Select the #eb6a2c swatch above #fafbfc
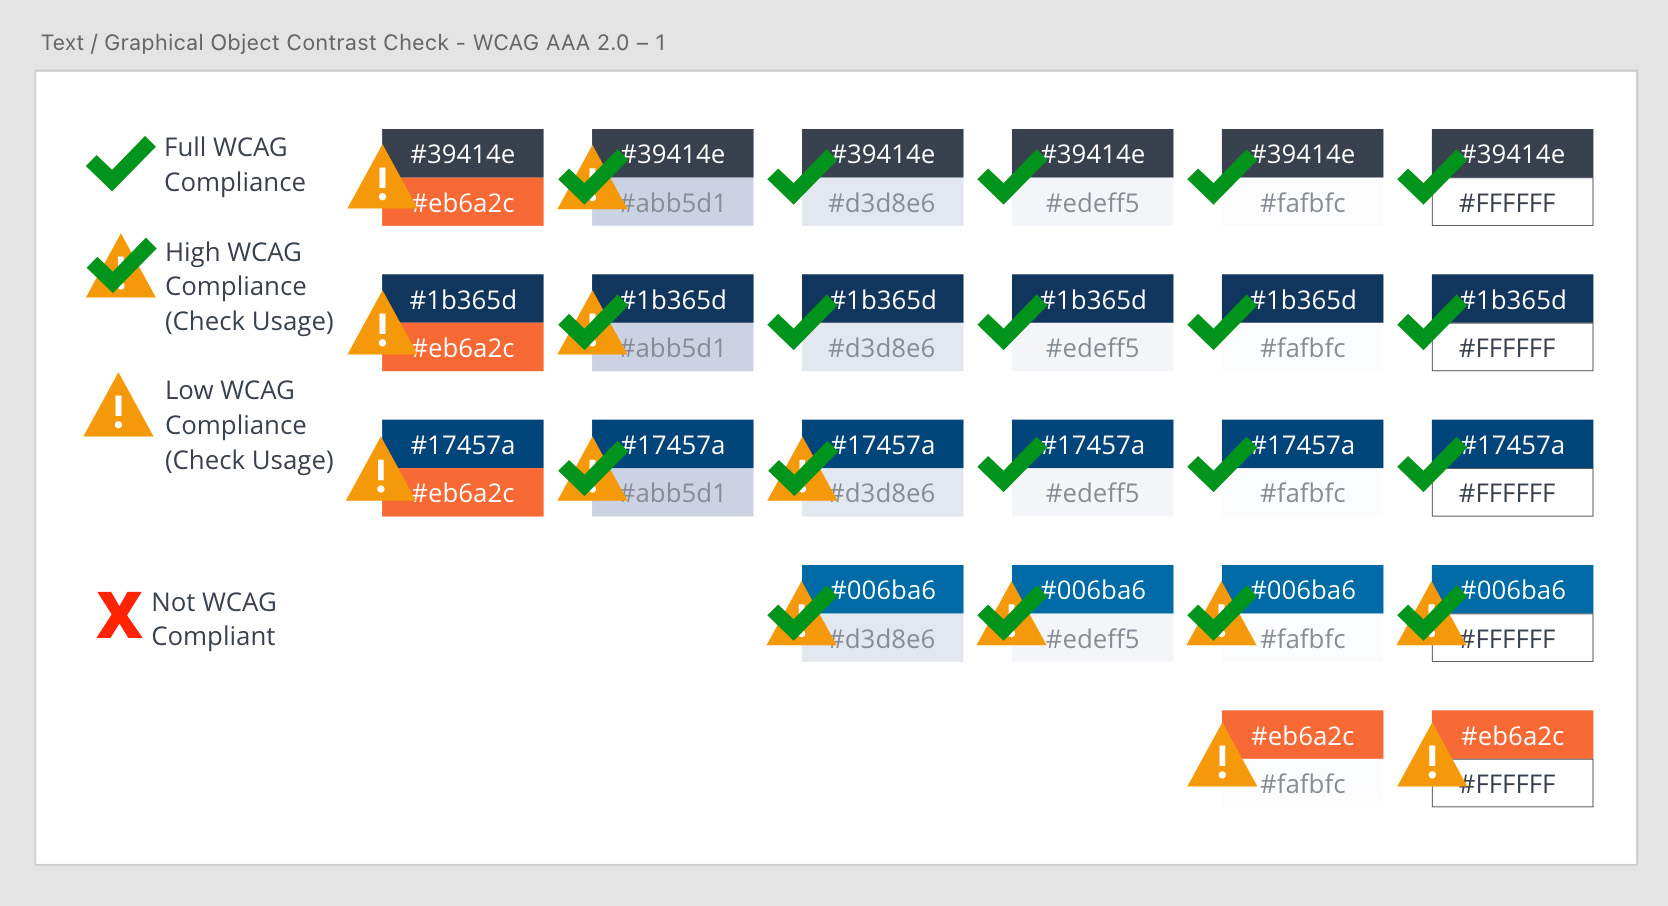The width and height of the screenshot is (1668, 906). click(1302, 735)
